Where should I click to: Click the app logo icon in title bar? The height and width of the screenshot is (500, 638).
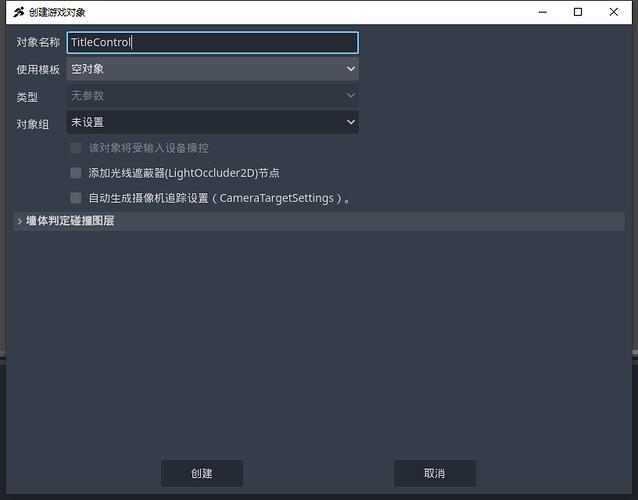coord(18,12)
